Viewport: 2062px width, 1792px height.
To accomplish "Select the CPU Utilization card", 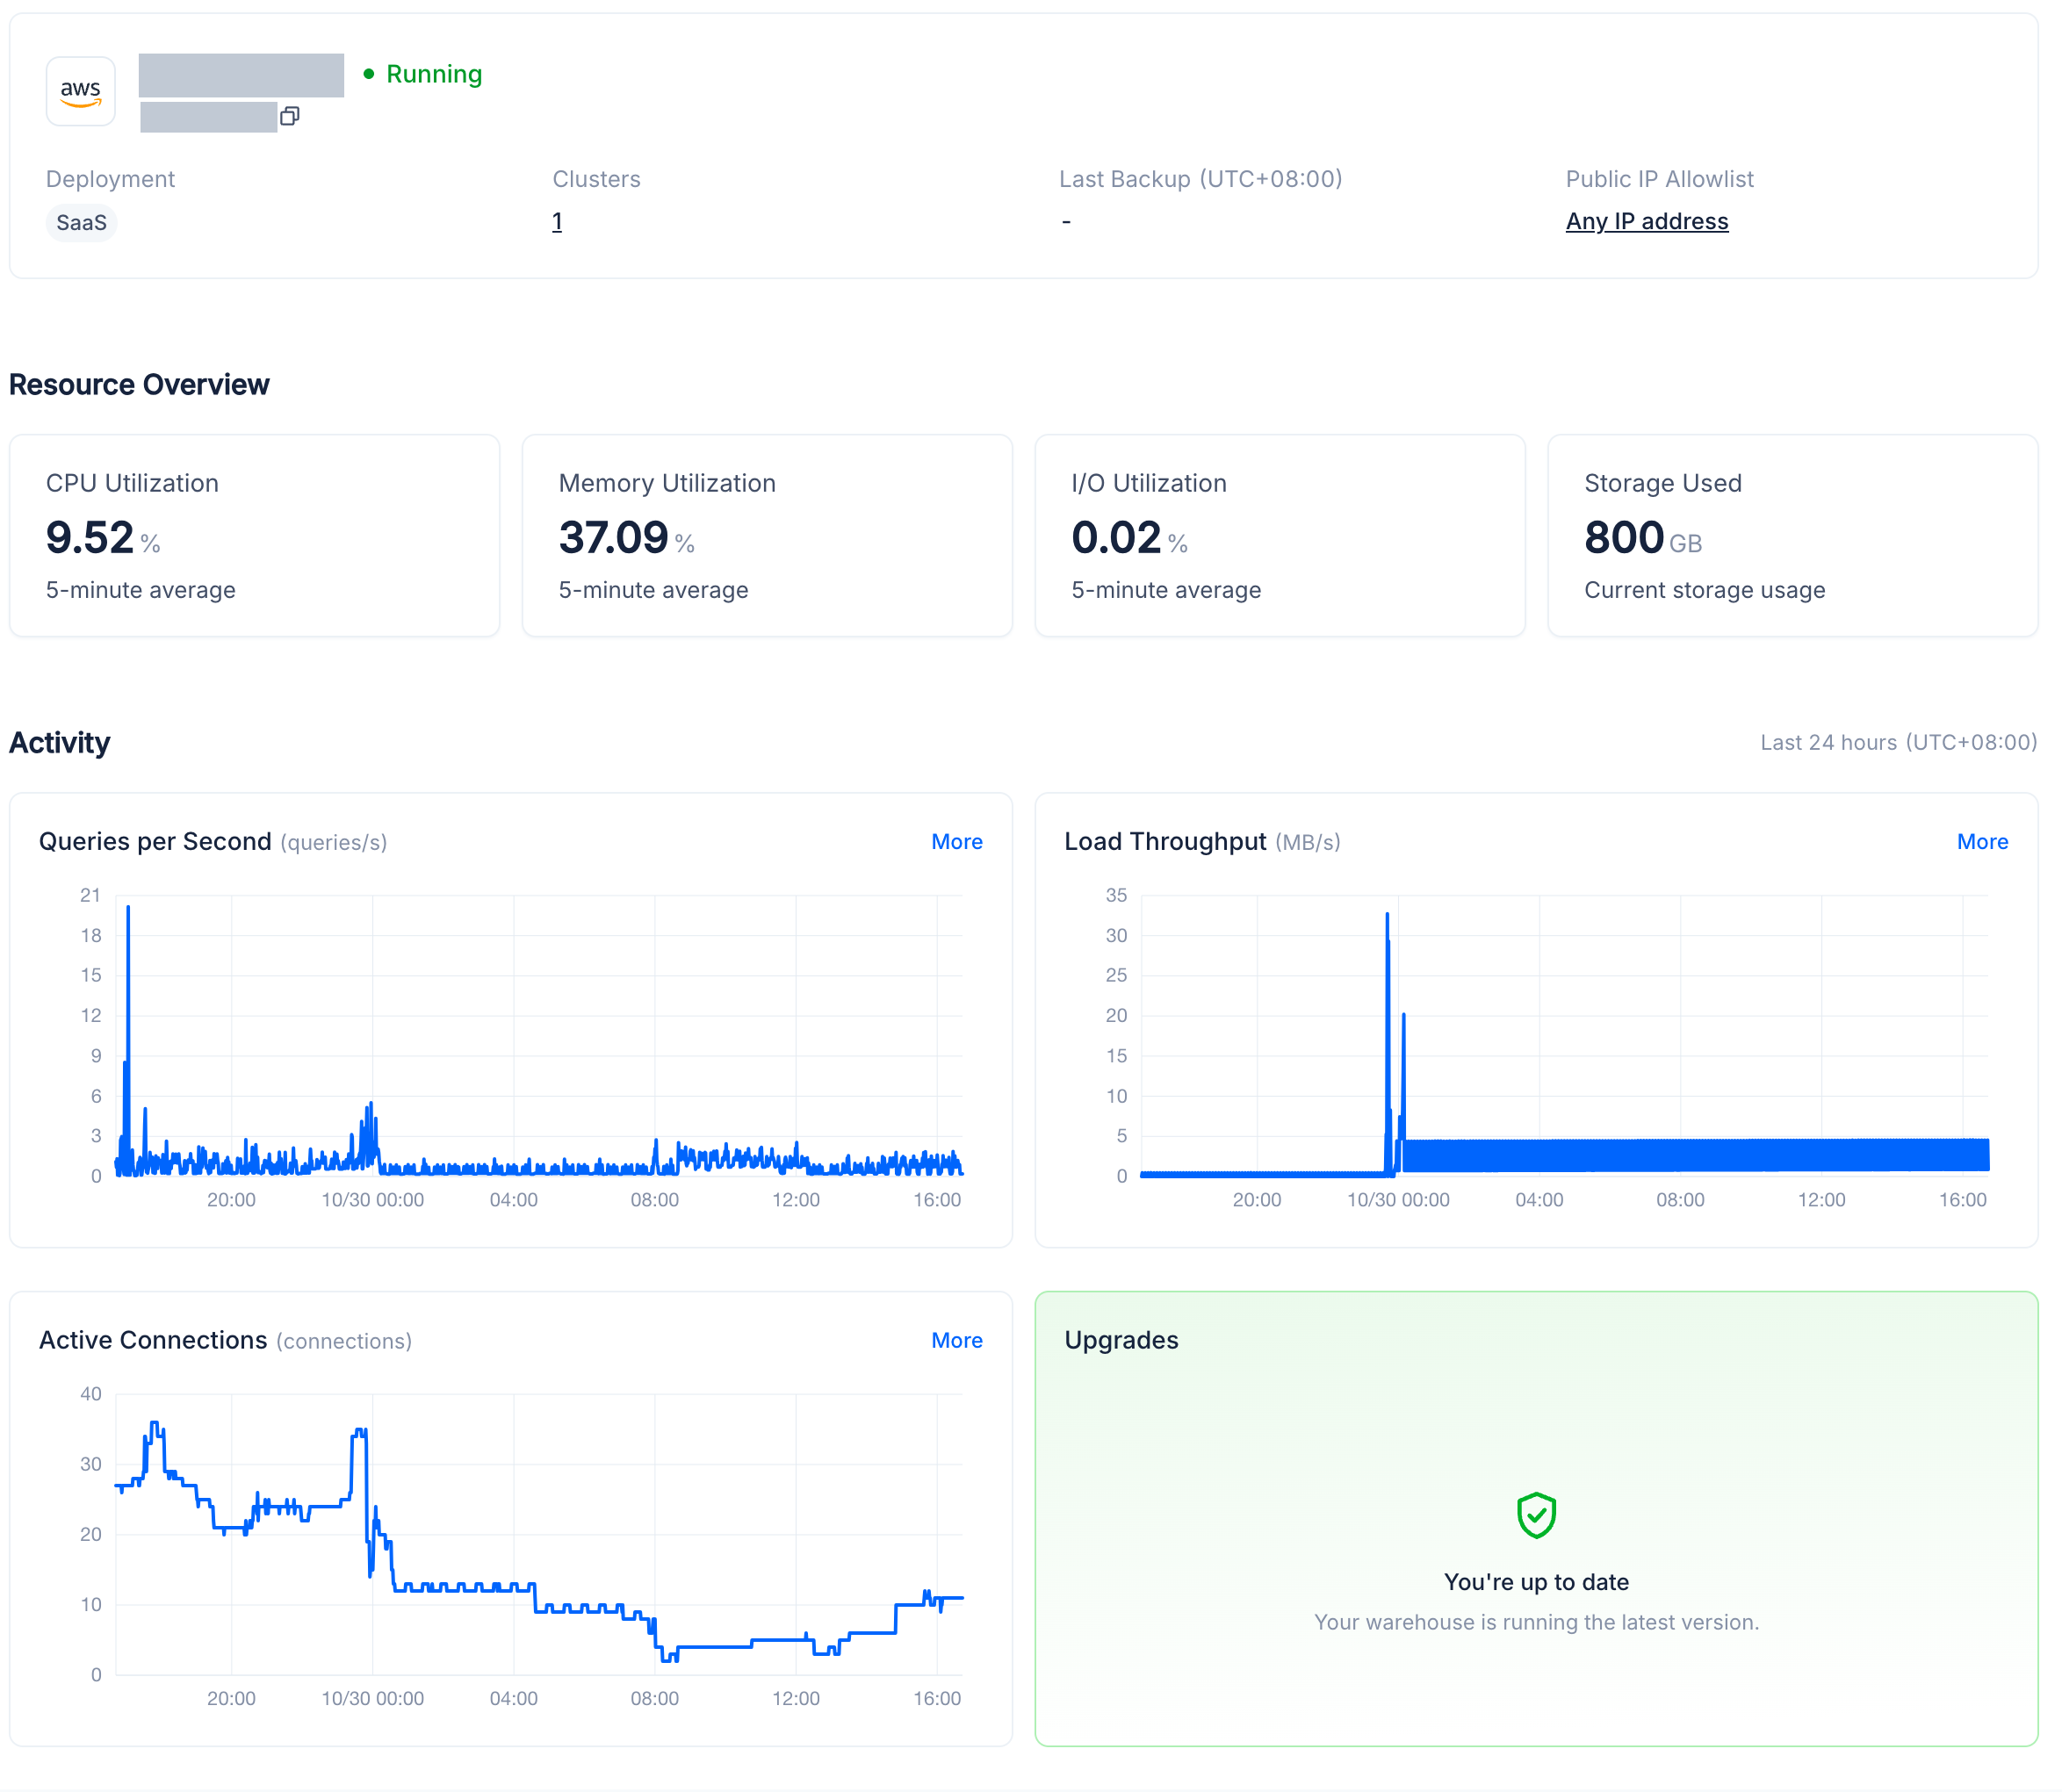I will tap(255, 535).
